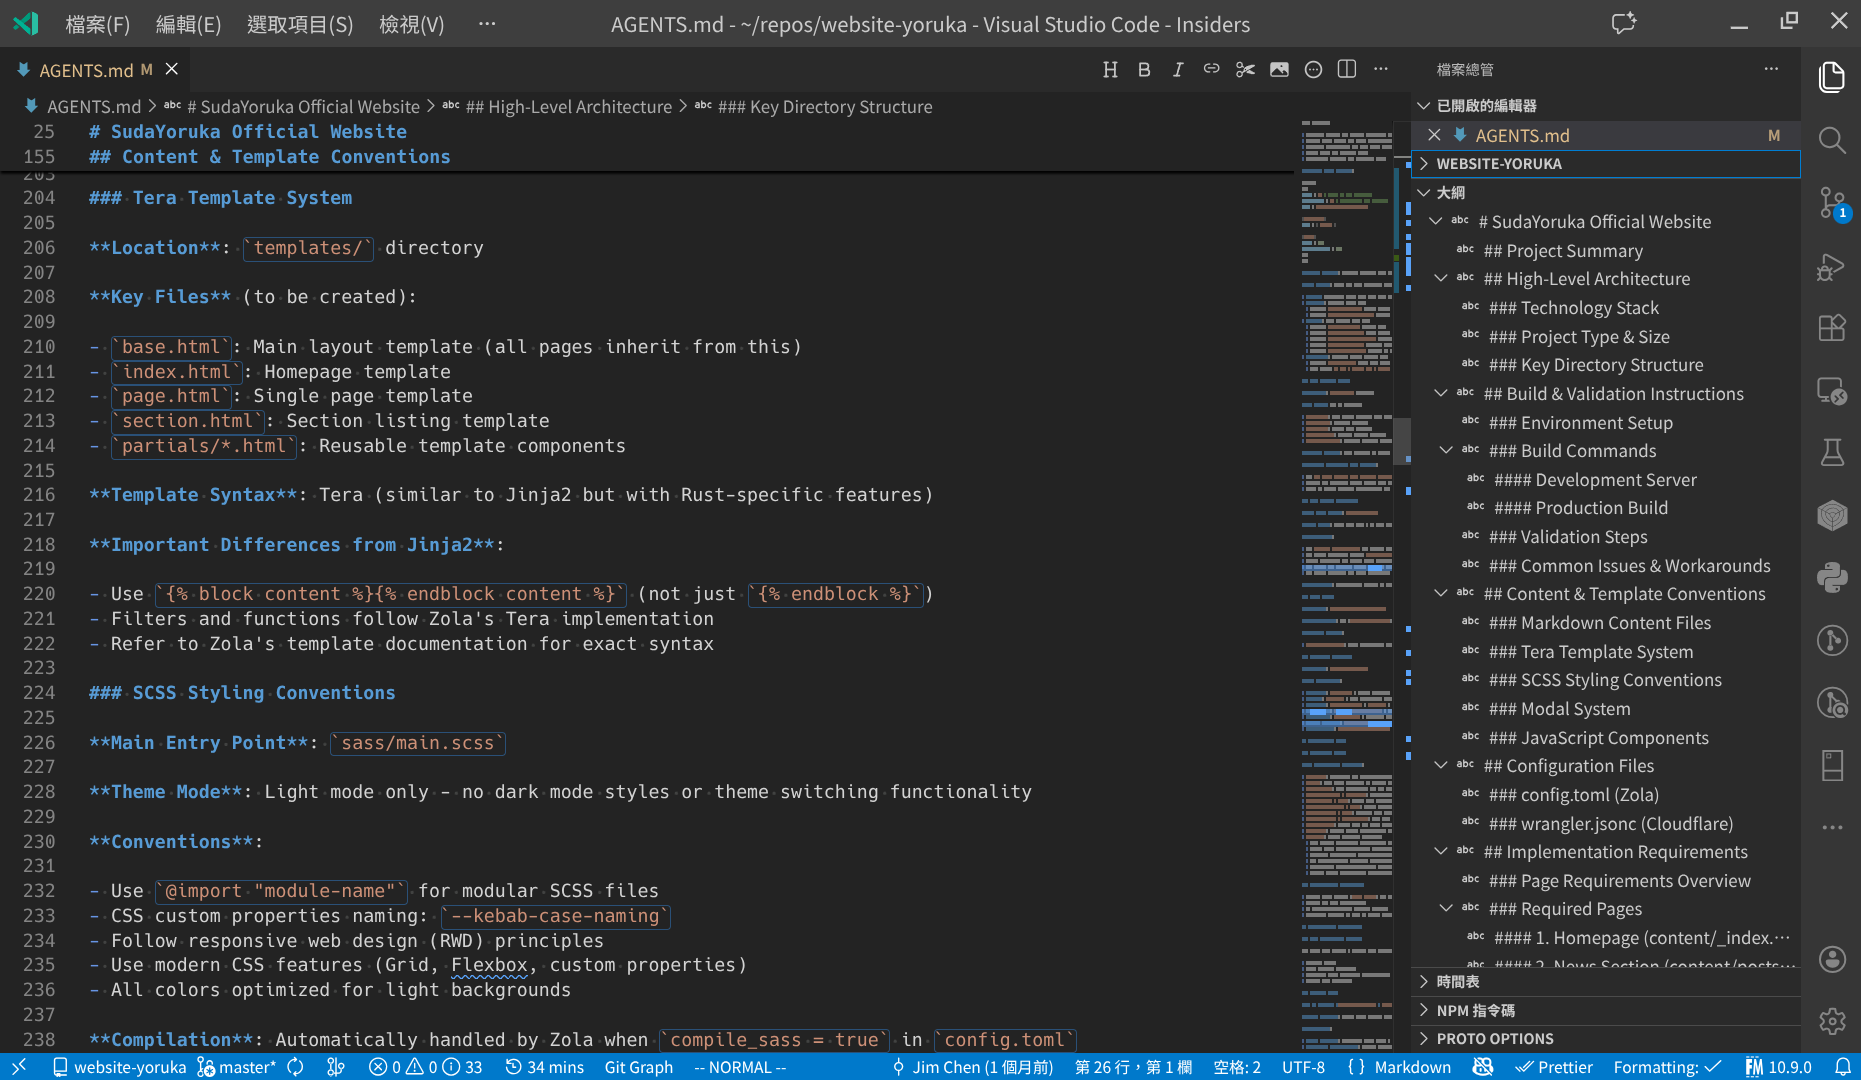The height and width of the screenshot is (1080, 1861).
Task: Open the Extensions view
Action: pos(1831,328)
